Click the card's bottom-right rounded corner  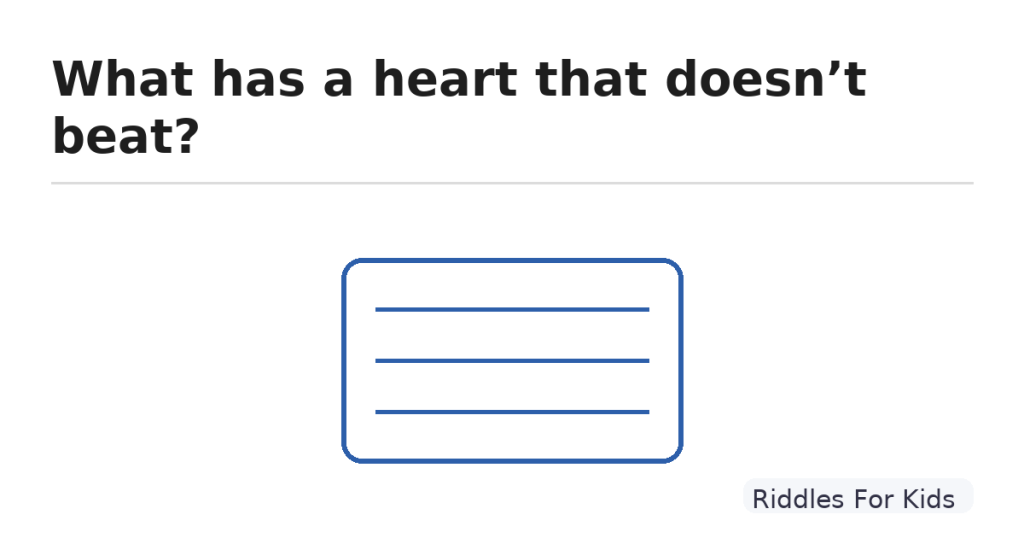point(674,454)
